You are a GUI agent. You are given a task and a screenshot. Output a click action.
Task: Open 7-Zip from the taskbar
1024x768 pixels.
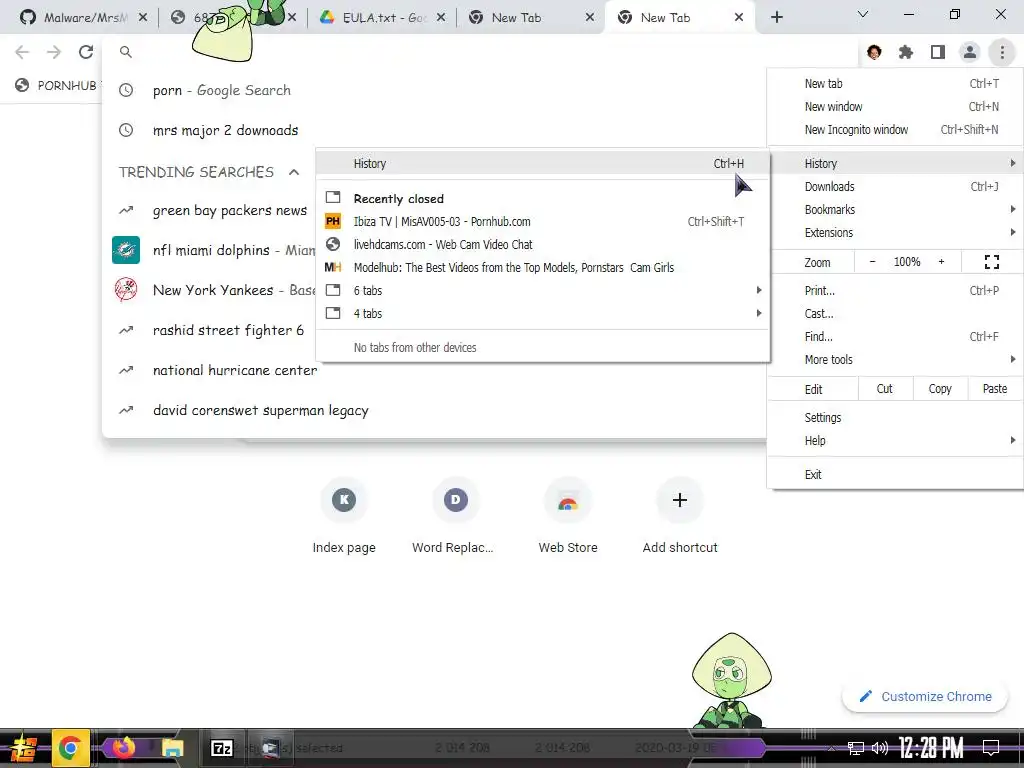coord(221,748)
